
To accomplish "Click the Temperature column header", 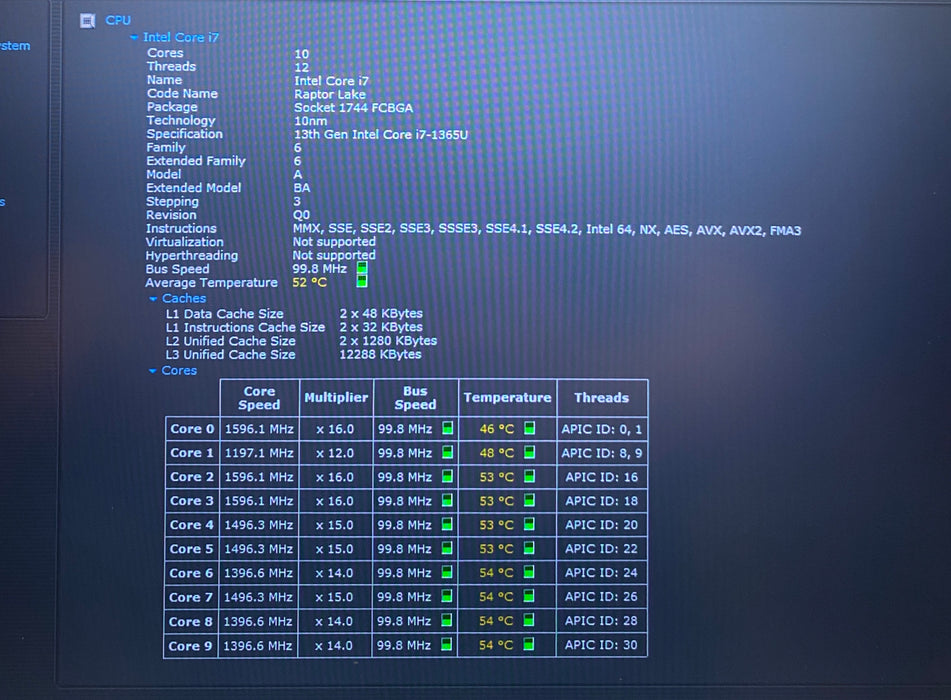I will click(x=508, y=398).
